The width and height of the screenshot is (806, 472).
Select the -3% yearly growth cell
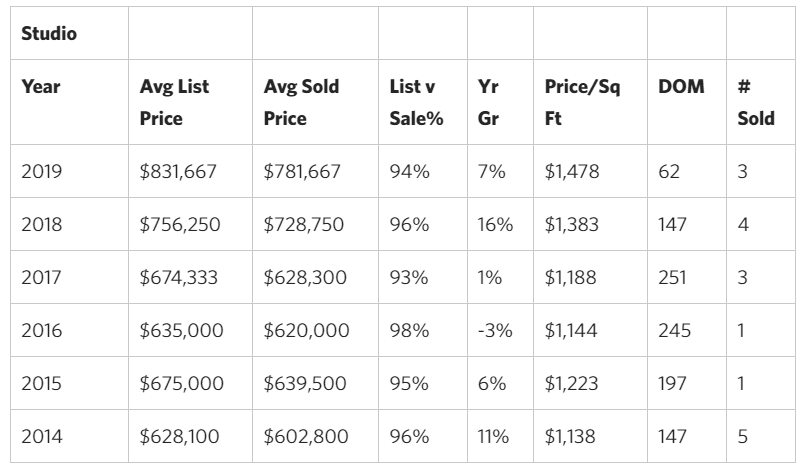(495, 331)
